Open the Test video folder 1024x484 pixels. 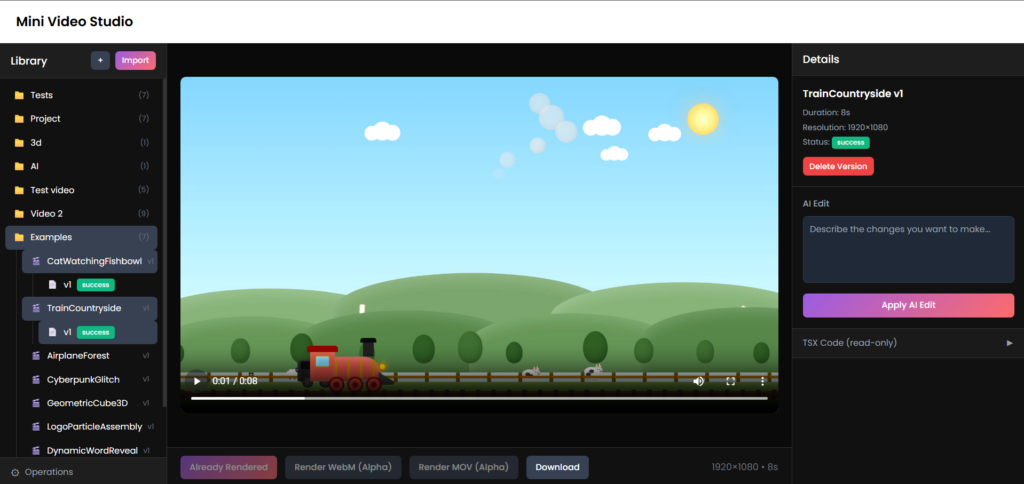(81, 190)
